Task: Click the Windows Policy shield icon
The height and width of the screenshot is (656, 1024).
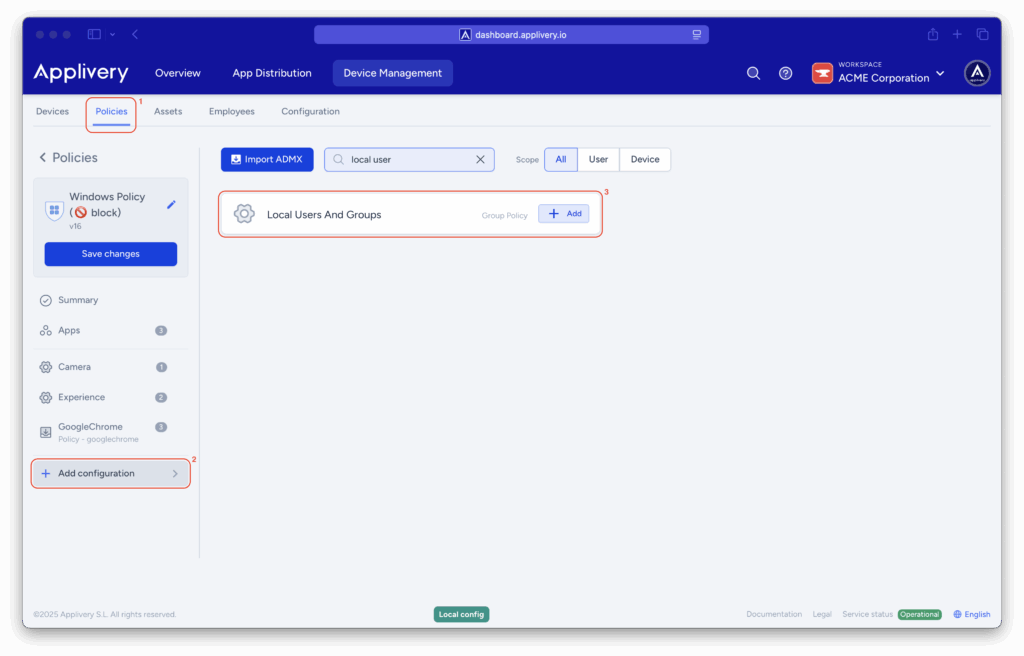Action: coord(54,210)
